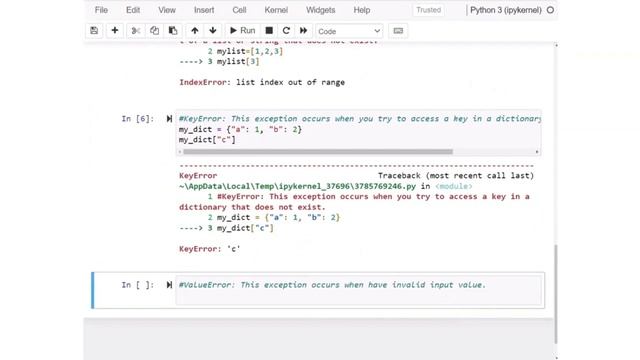Open the Edit menu
640x360 pixels.
click(x=133, y=10)
